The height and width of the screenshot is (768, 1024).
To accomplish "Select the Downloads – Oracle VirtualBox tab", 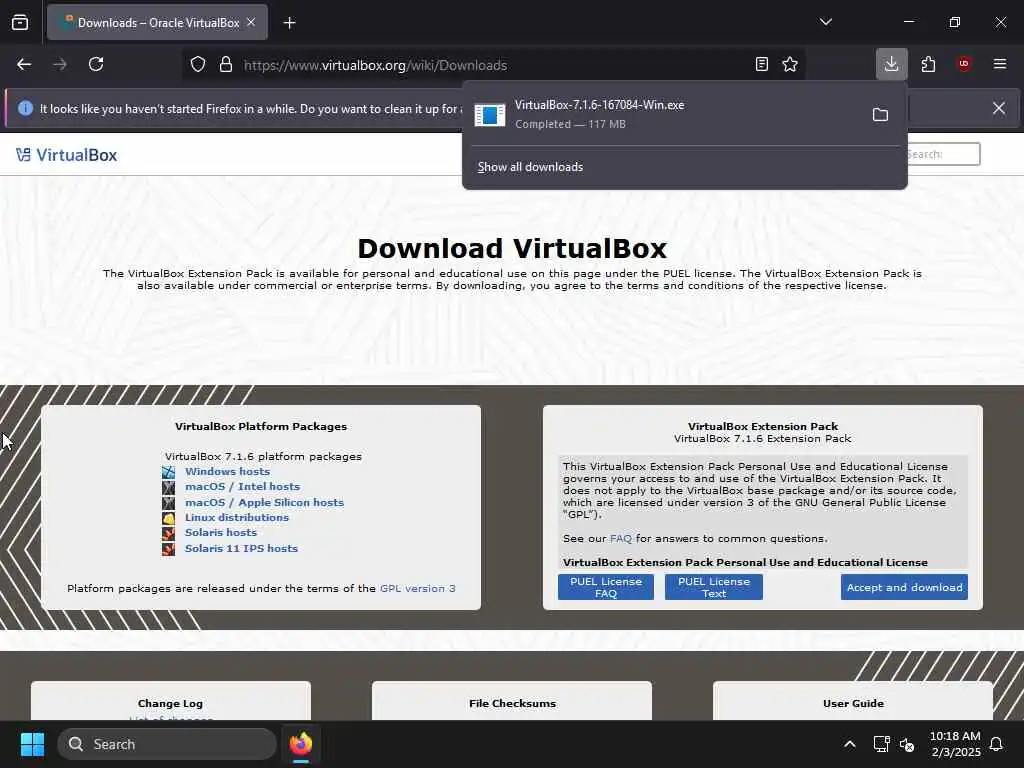I will pos(157,22).
